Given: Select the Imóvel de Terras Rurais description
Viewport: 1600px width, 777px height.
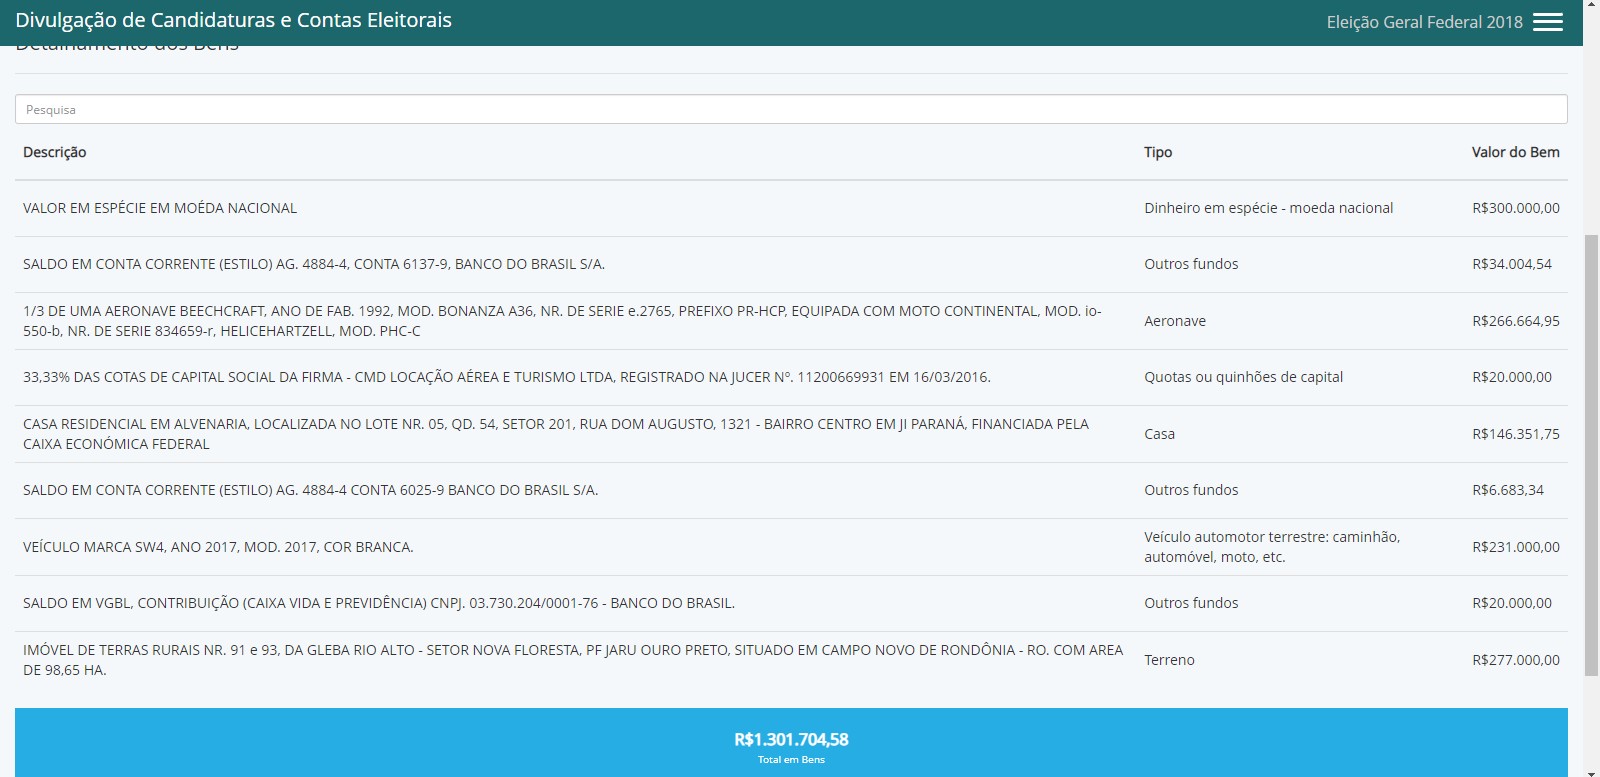Looking at the screenshot, I should (572, 660).
